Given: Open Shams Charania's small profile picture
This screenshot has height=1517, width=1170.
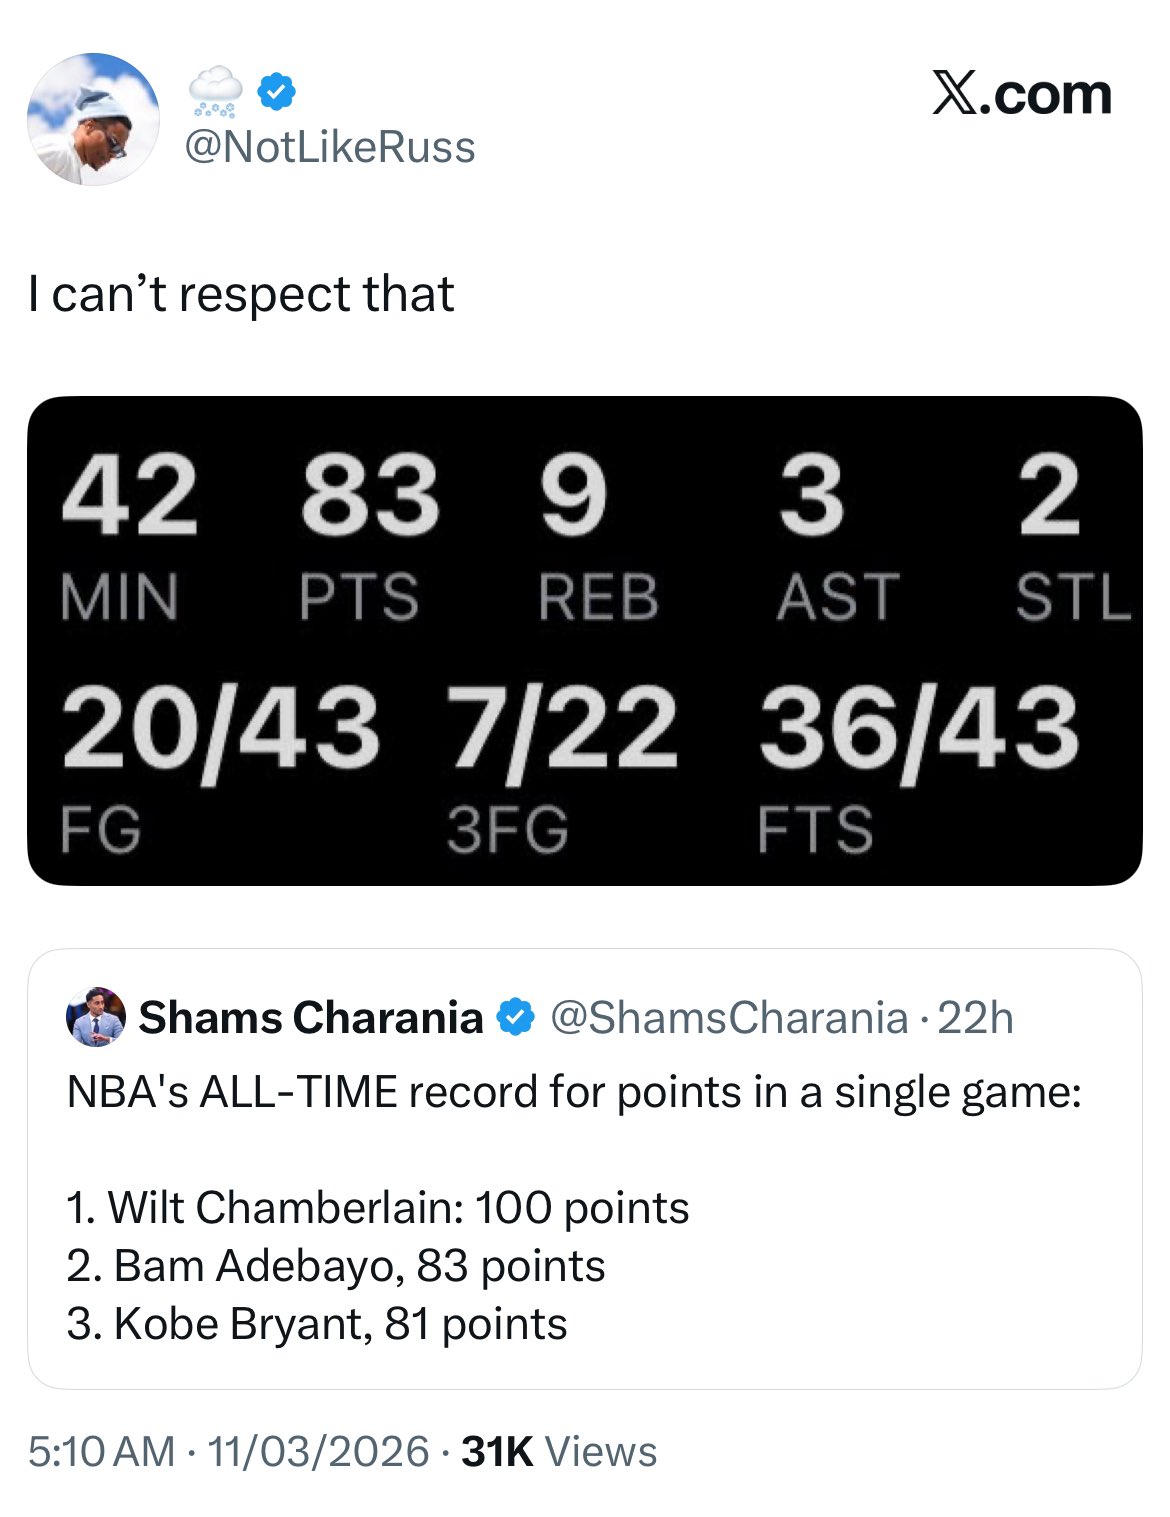Looking at the screenshot, I should tap(96, 1017).
